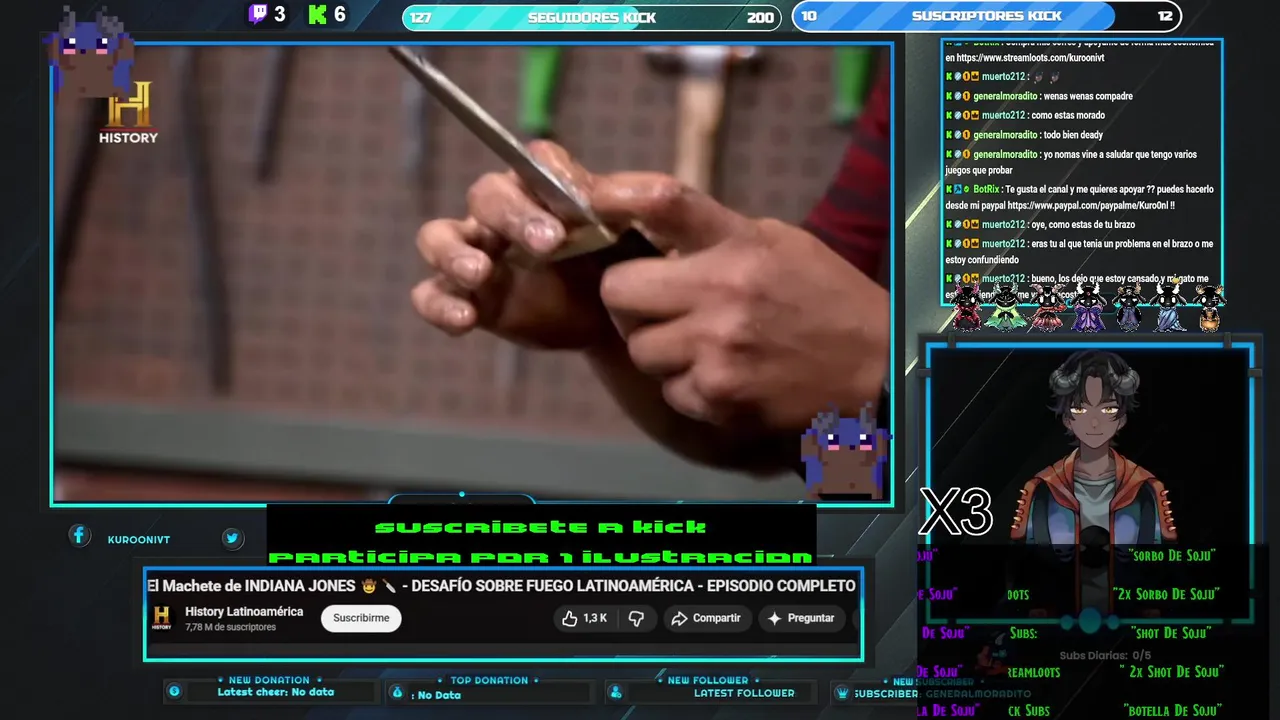The image size is (1280, 720).
Task: Click the BotRix username in the chat
Action: point(986,189)
